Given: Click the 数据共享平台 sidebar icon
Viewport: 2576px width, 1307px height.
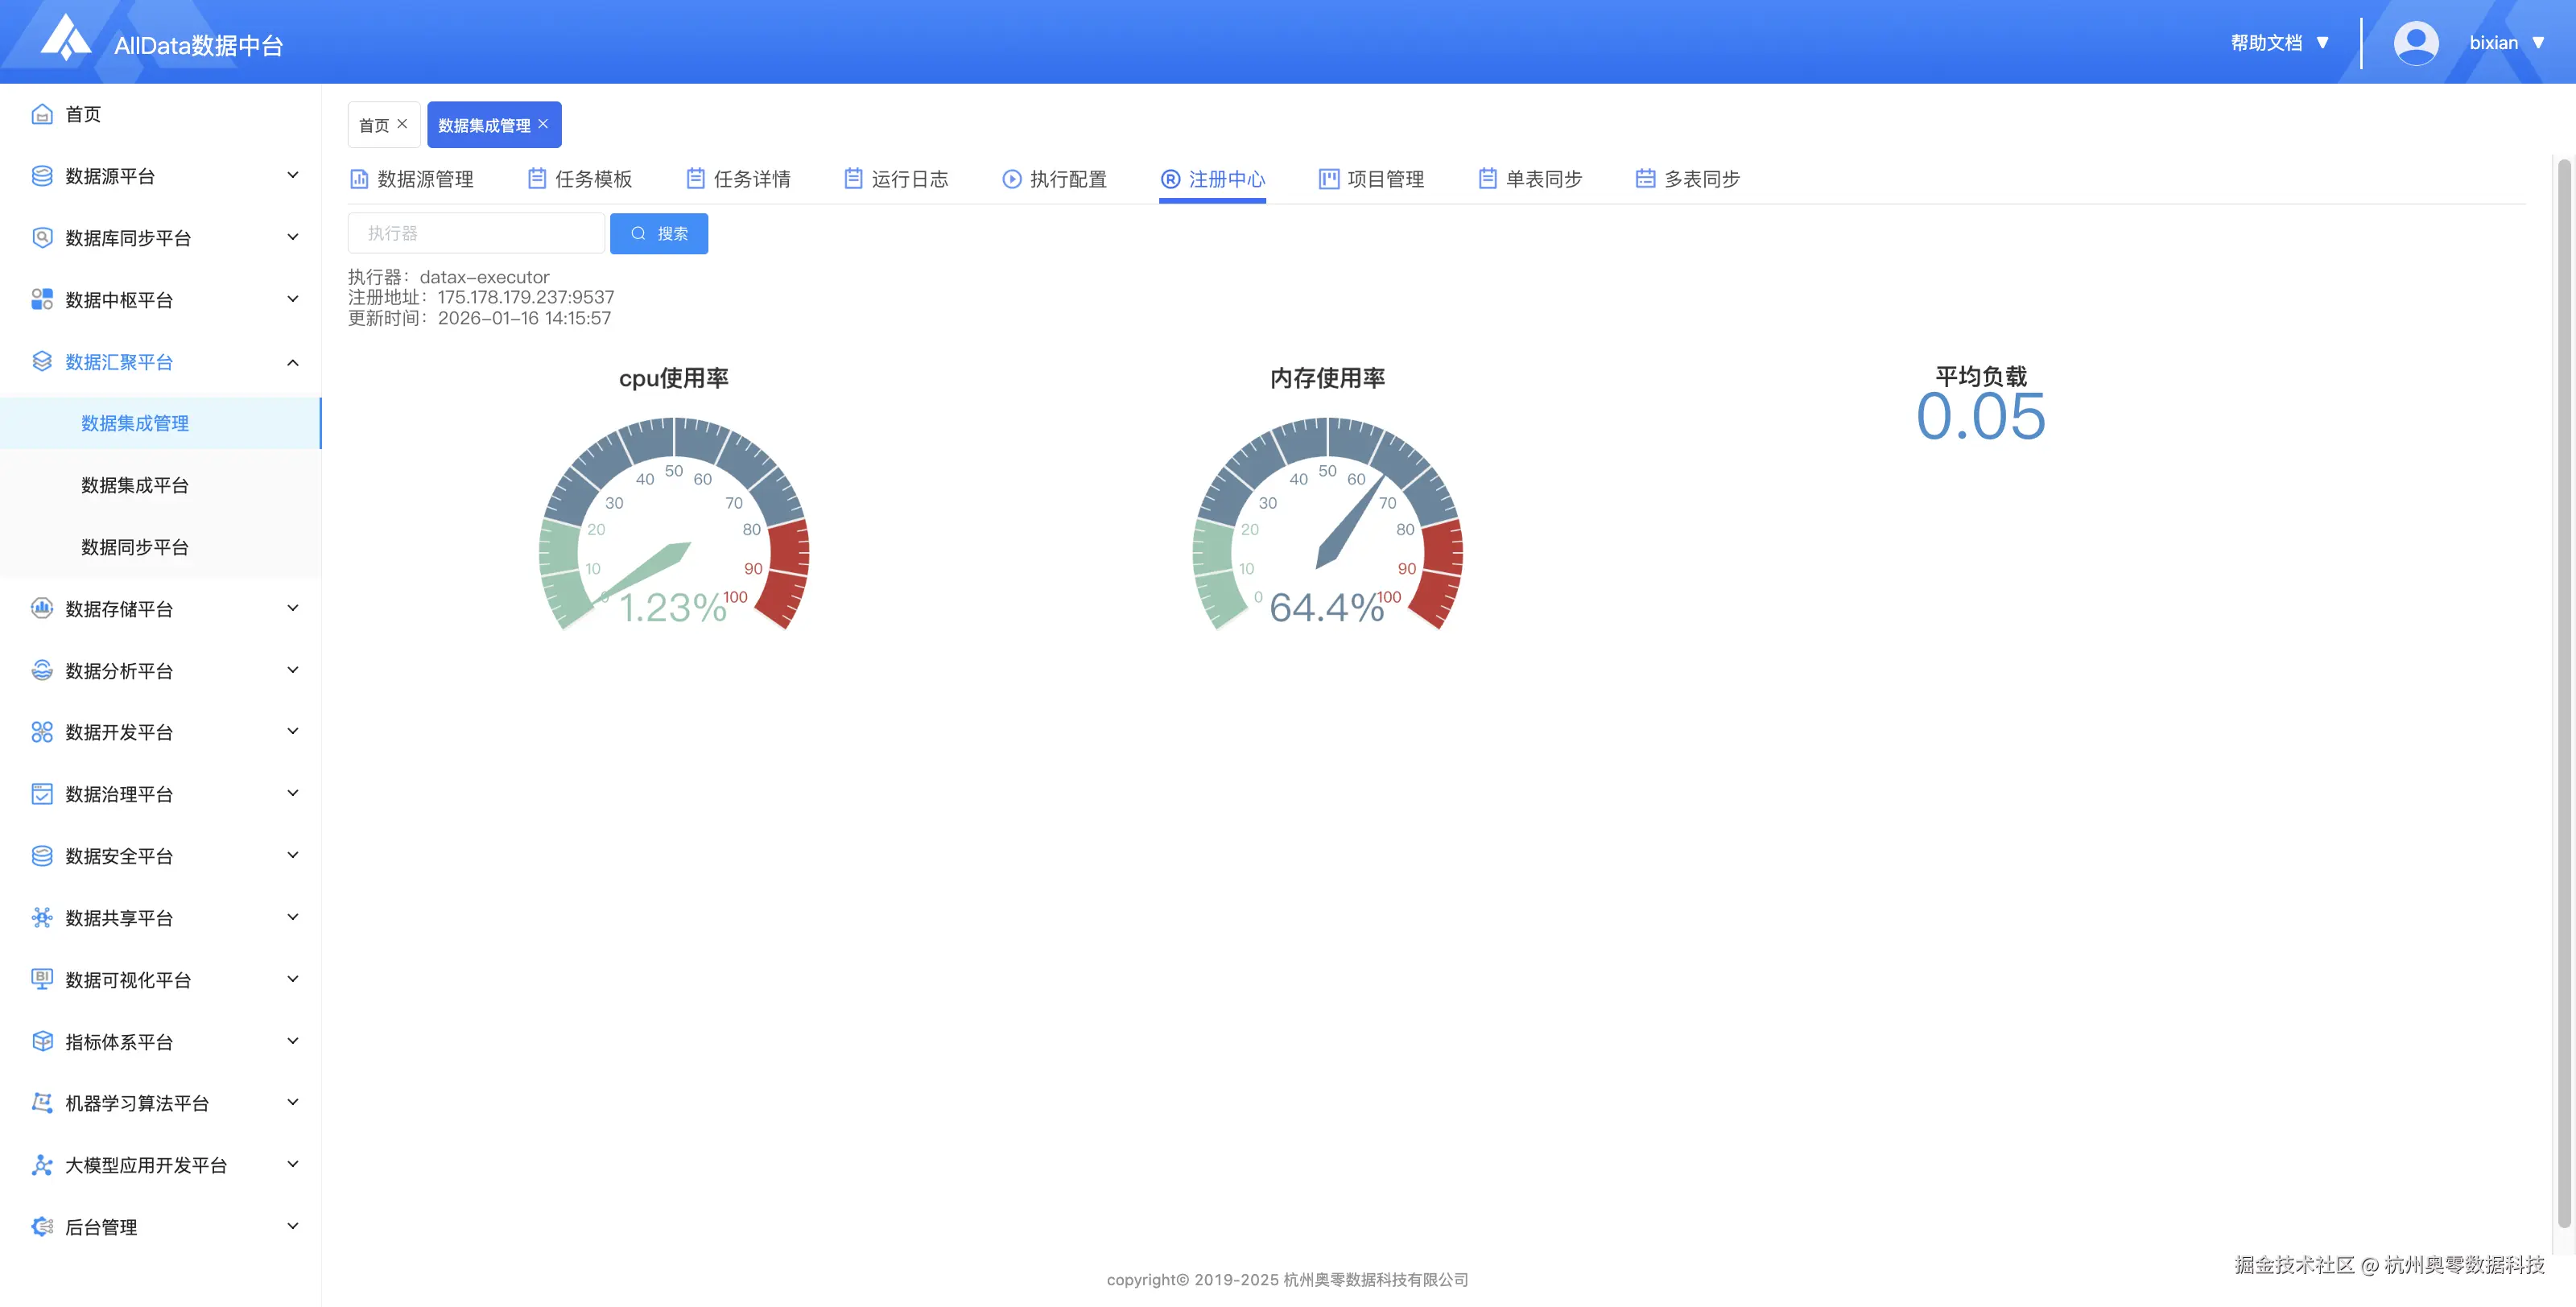Looking at the screenshot, I should coord(42,917).
